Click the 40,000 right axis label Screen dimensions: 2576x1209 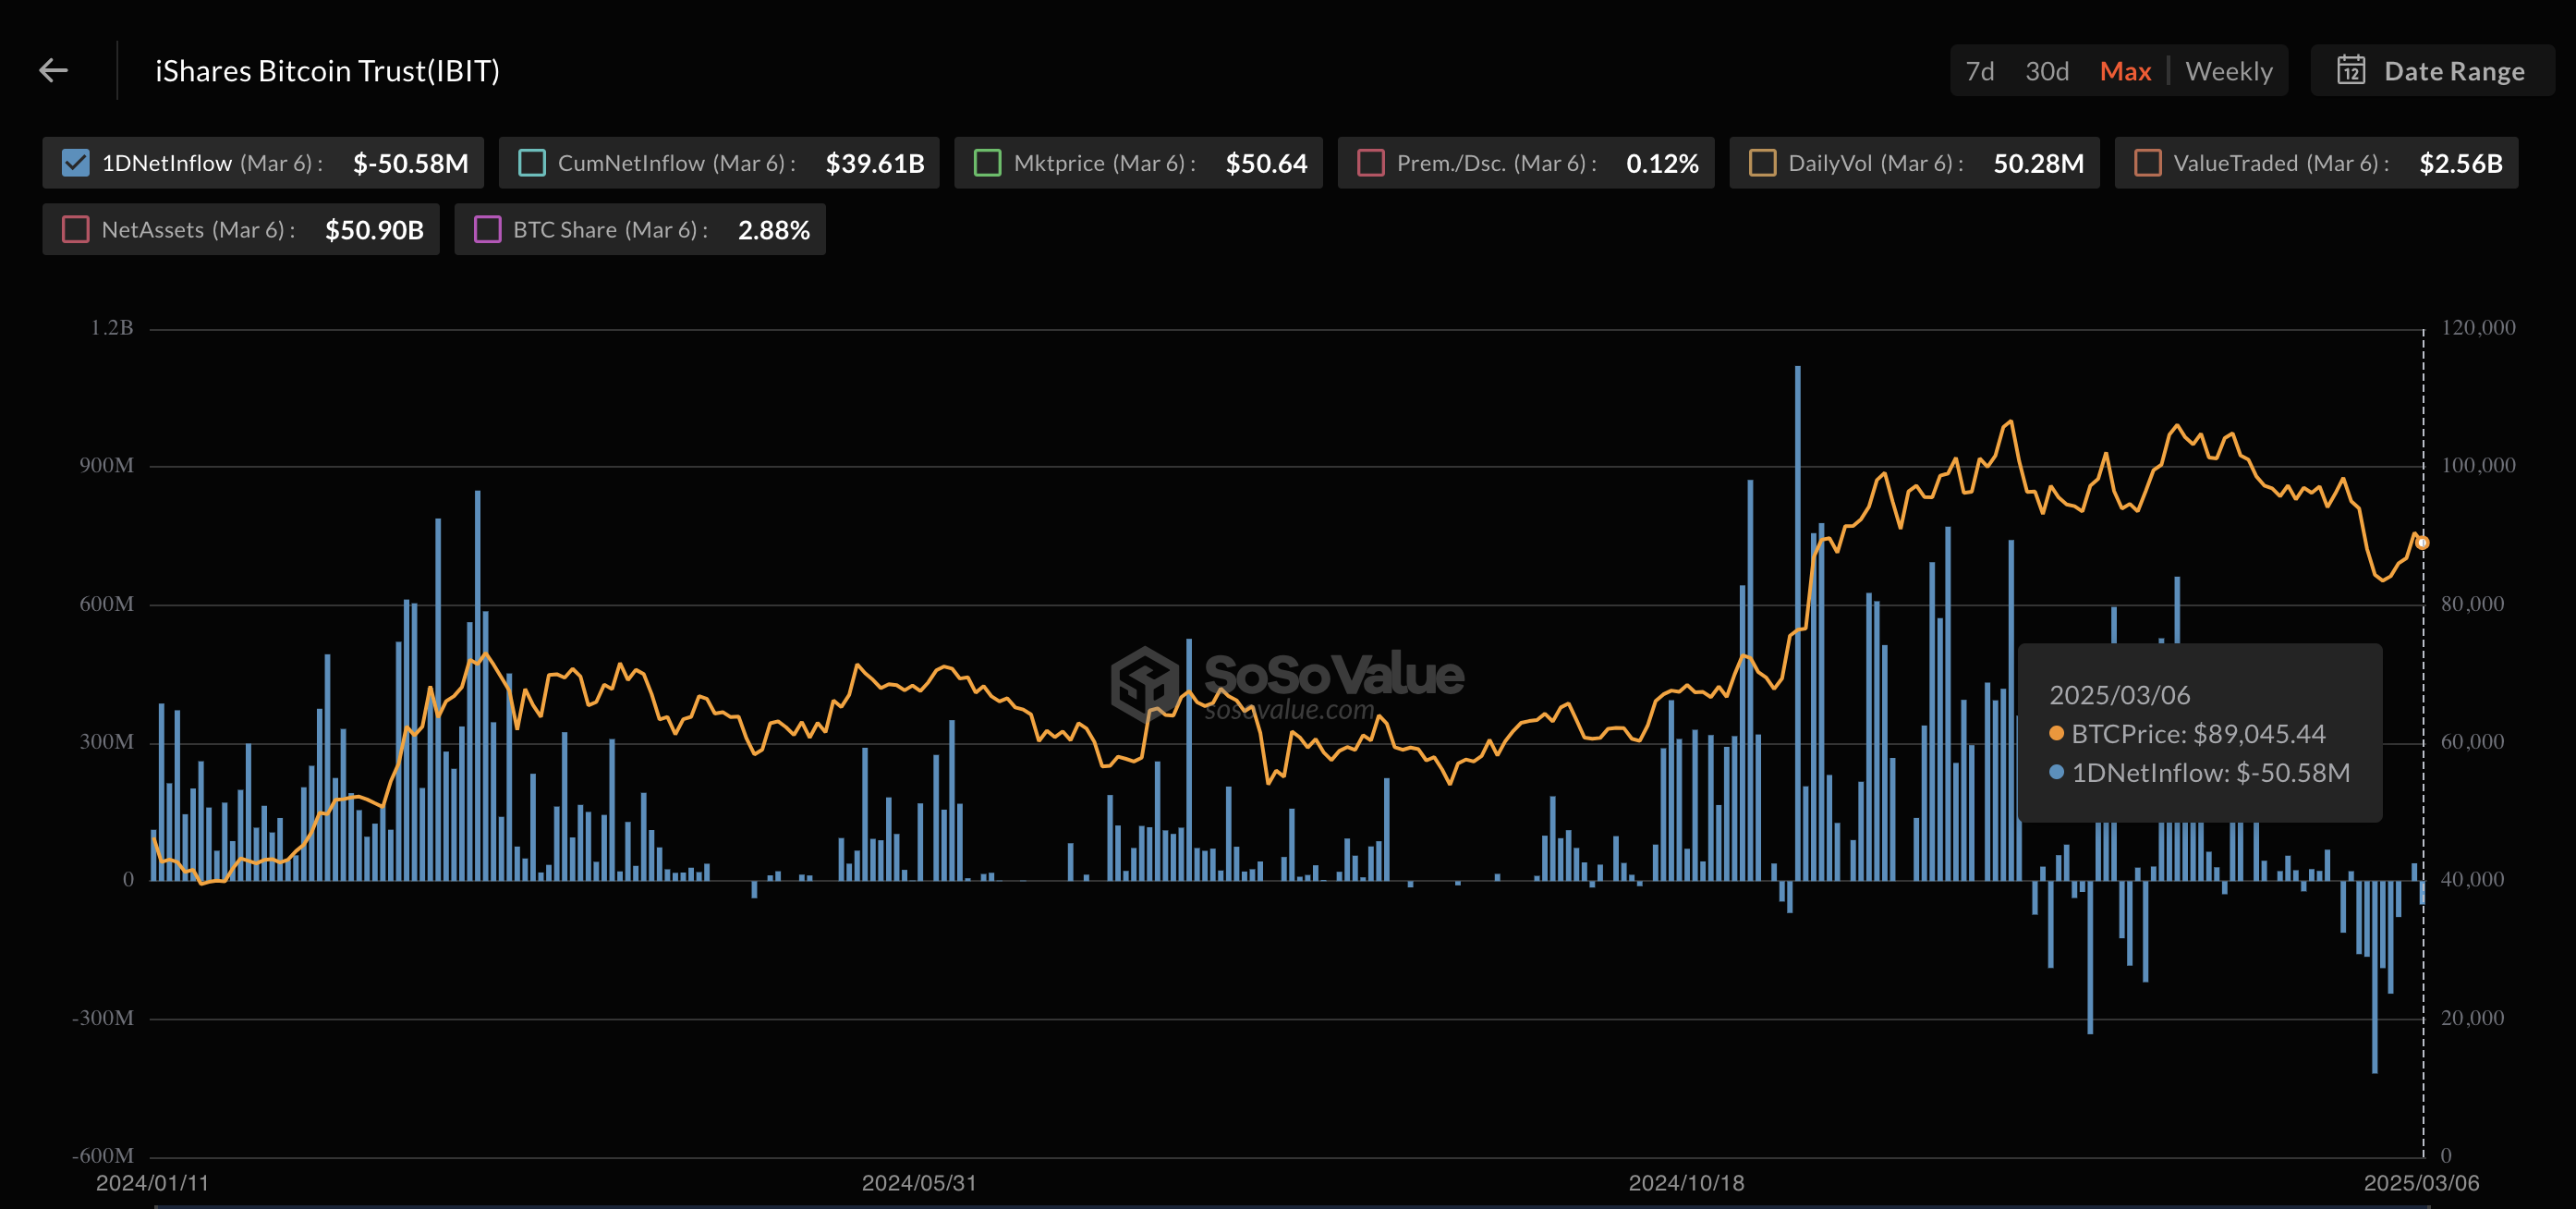coord(2473,880)
